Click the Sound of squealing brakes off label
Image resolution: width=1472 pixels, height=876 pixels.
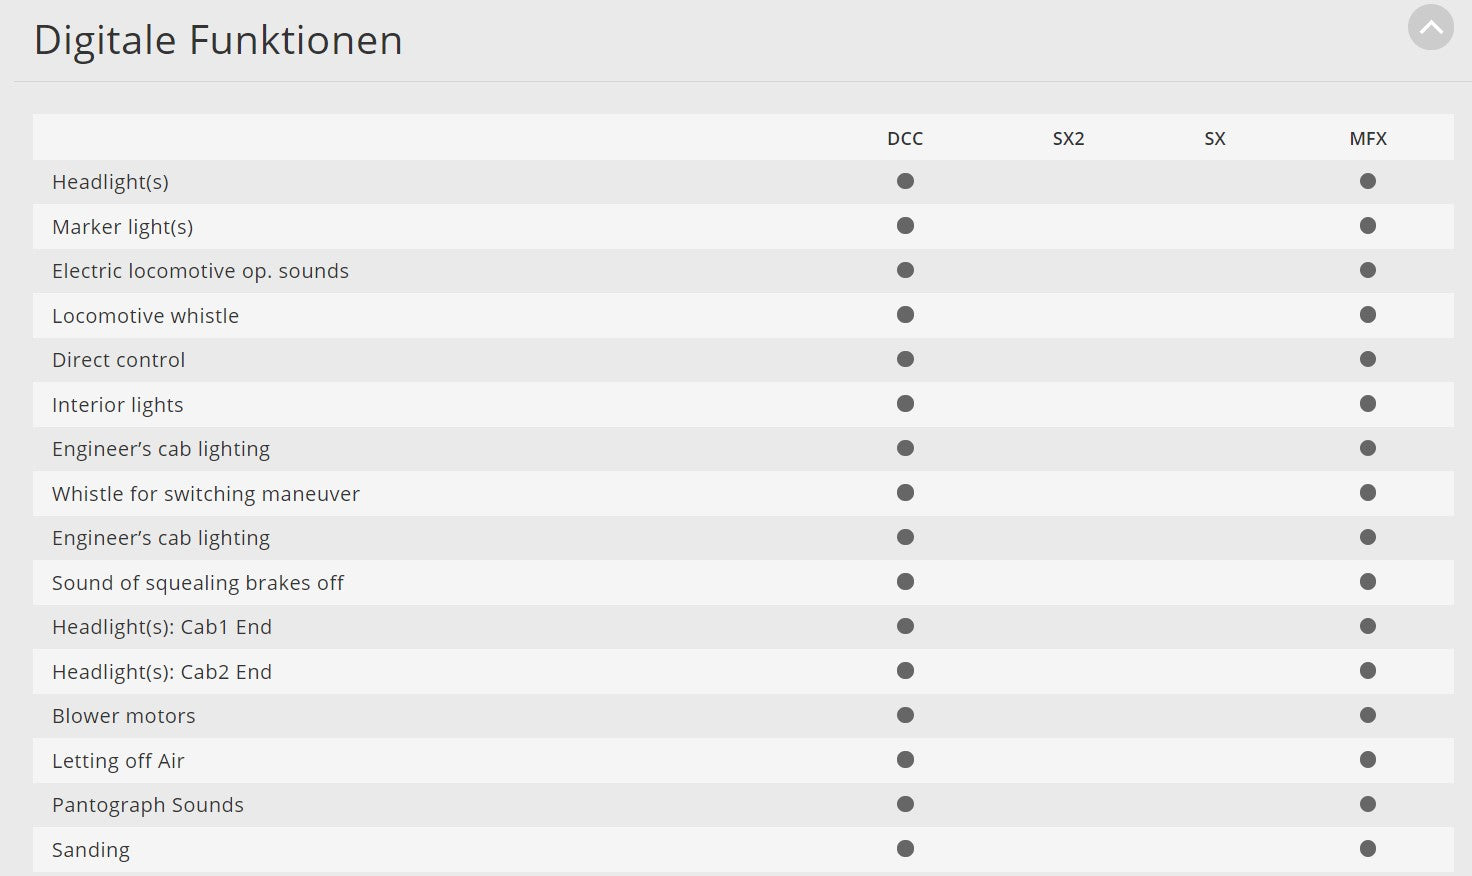(x=197, y=583)
